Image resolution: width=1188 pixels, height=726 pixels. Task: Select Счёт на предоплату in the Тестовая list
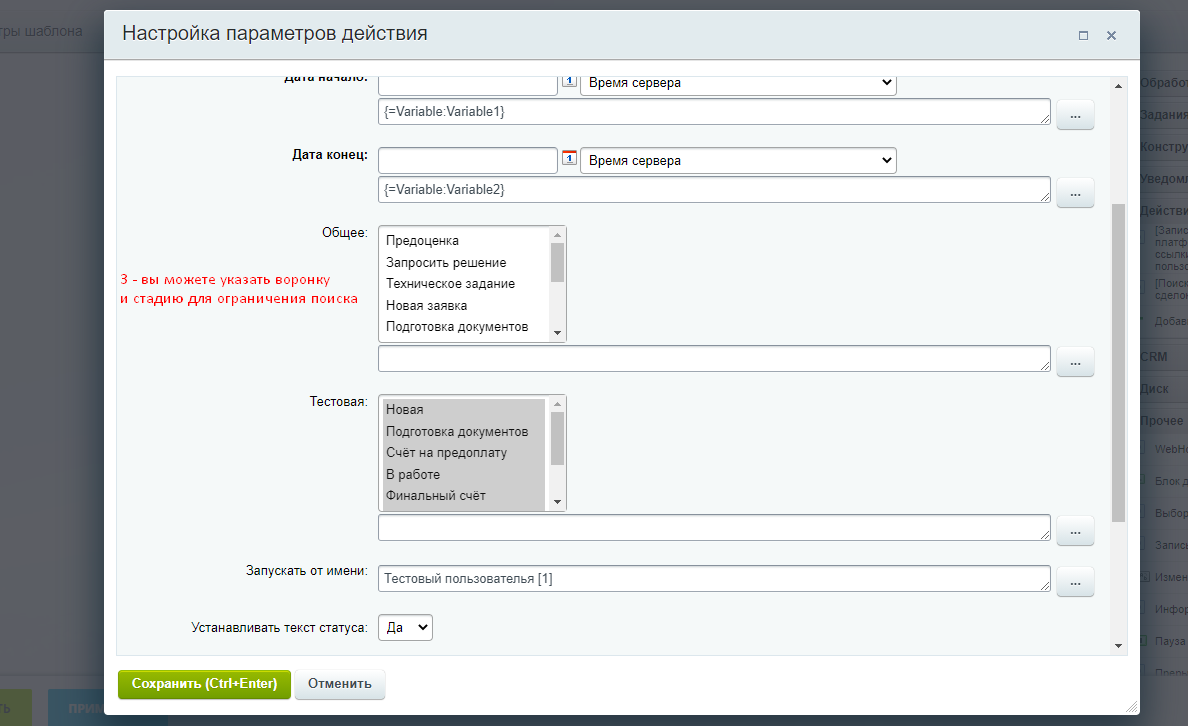click(446, 453)
